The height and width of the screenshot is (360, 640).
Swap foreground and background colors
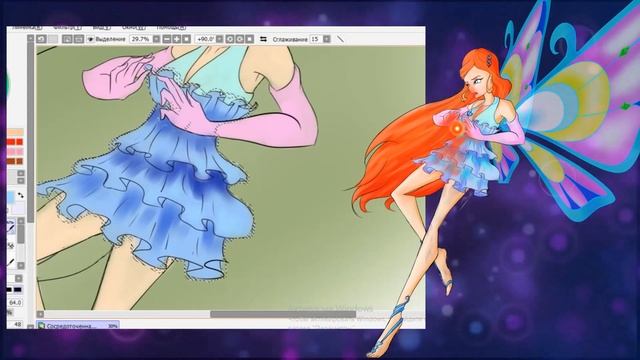coord(20,196)
